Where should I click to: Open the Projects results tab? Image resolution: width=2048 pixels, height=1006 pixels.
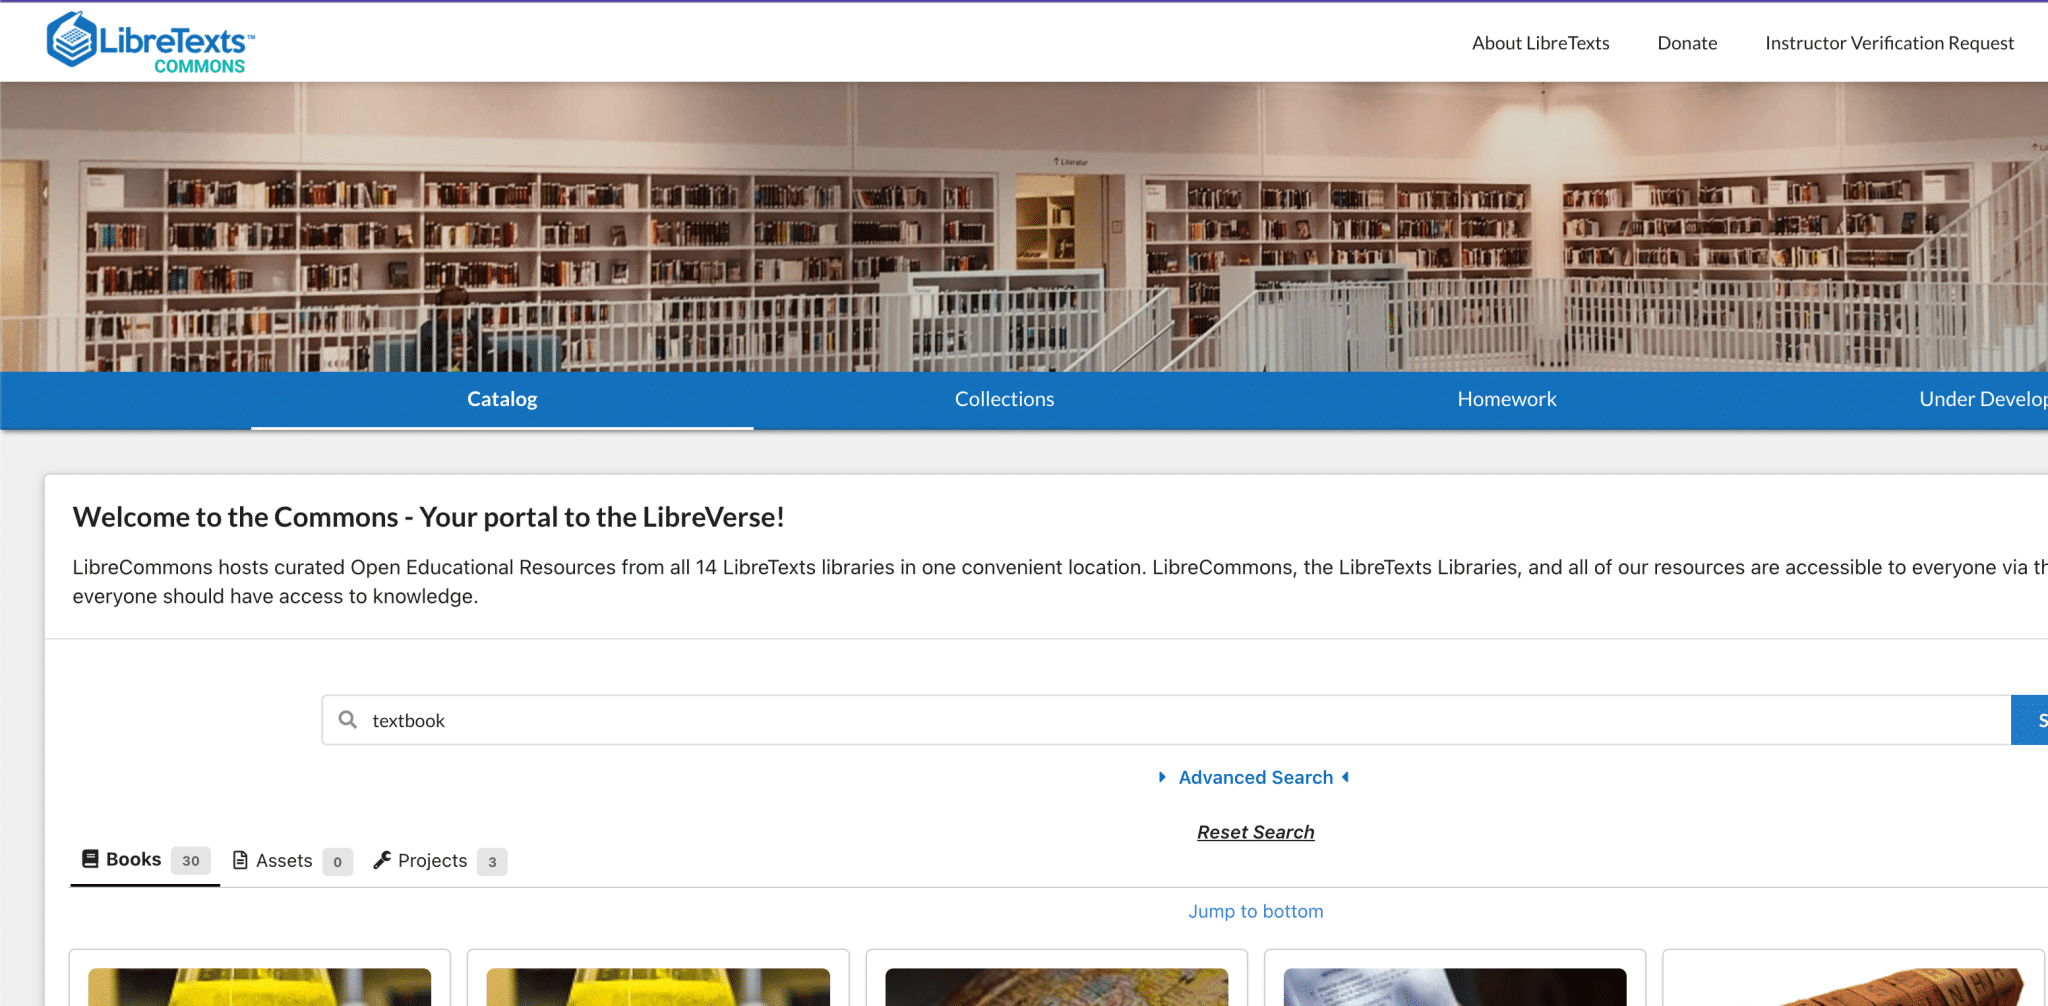click(x=432, y=860)
